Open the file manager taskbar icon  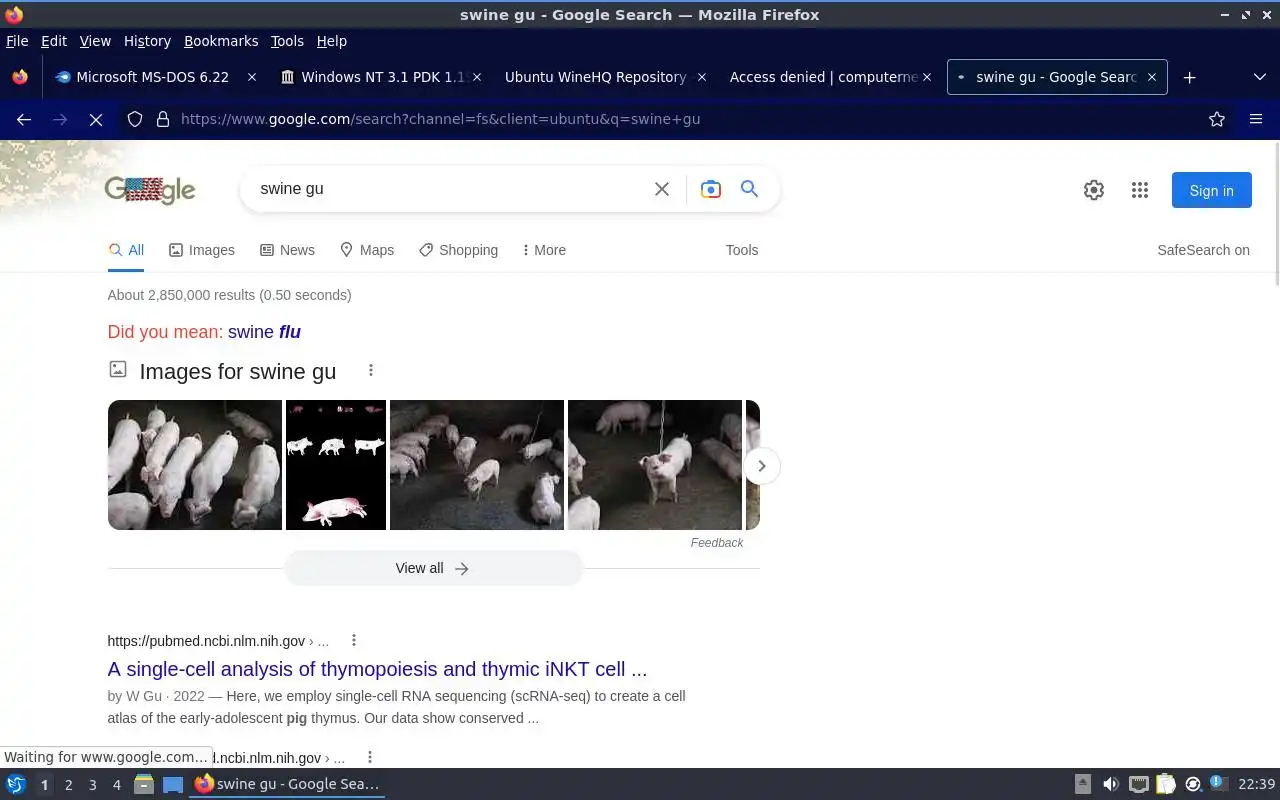coord(143,784)
